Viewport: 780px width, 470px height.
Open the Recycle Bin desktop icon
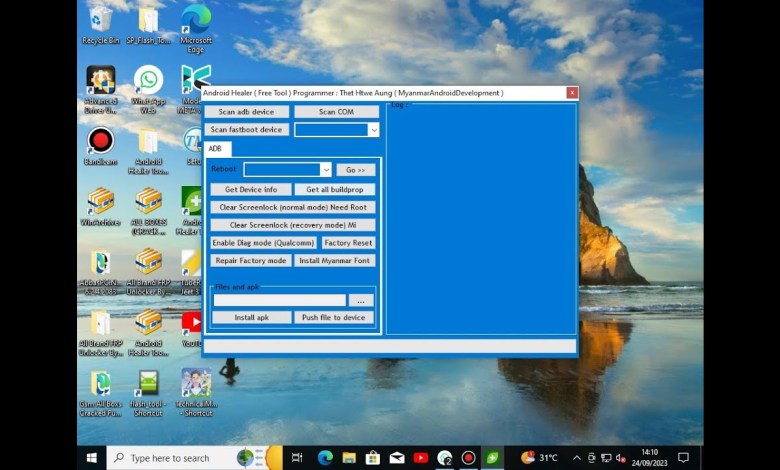[100, 20]
